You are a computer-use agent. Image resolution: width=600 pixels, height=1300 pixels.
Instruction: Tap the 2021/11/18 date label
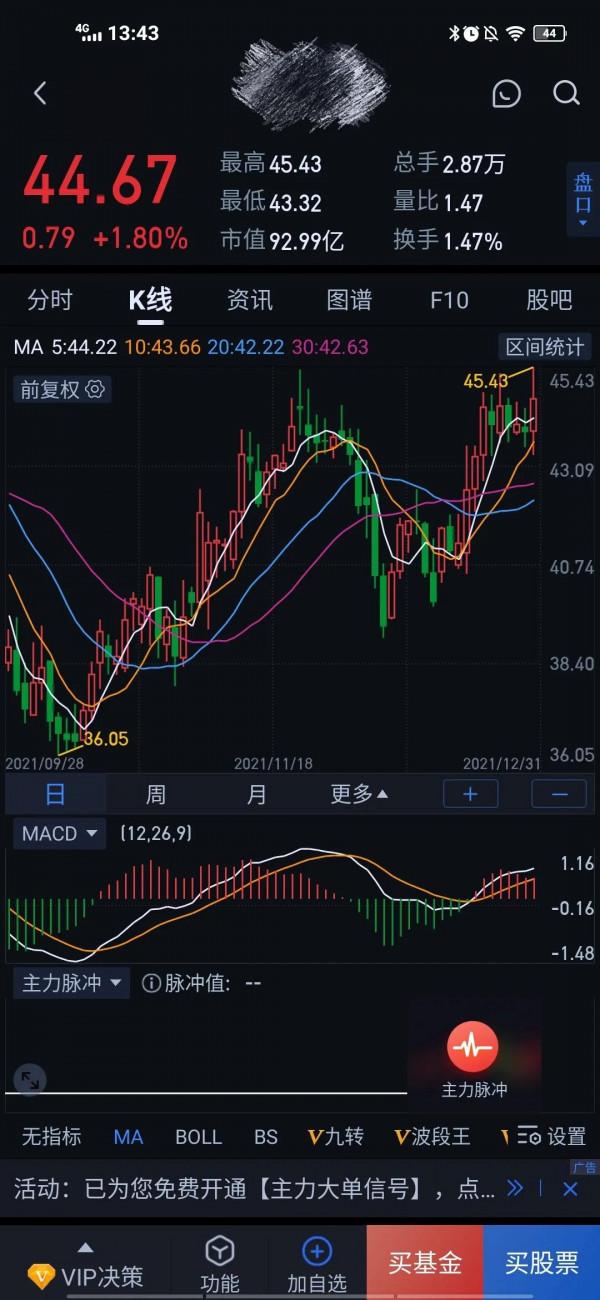(273, 763)
